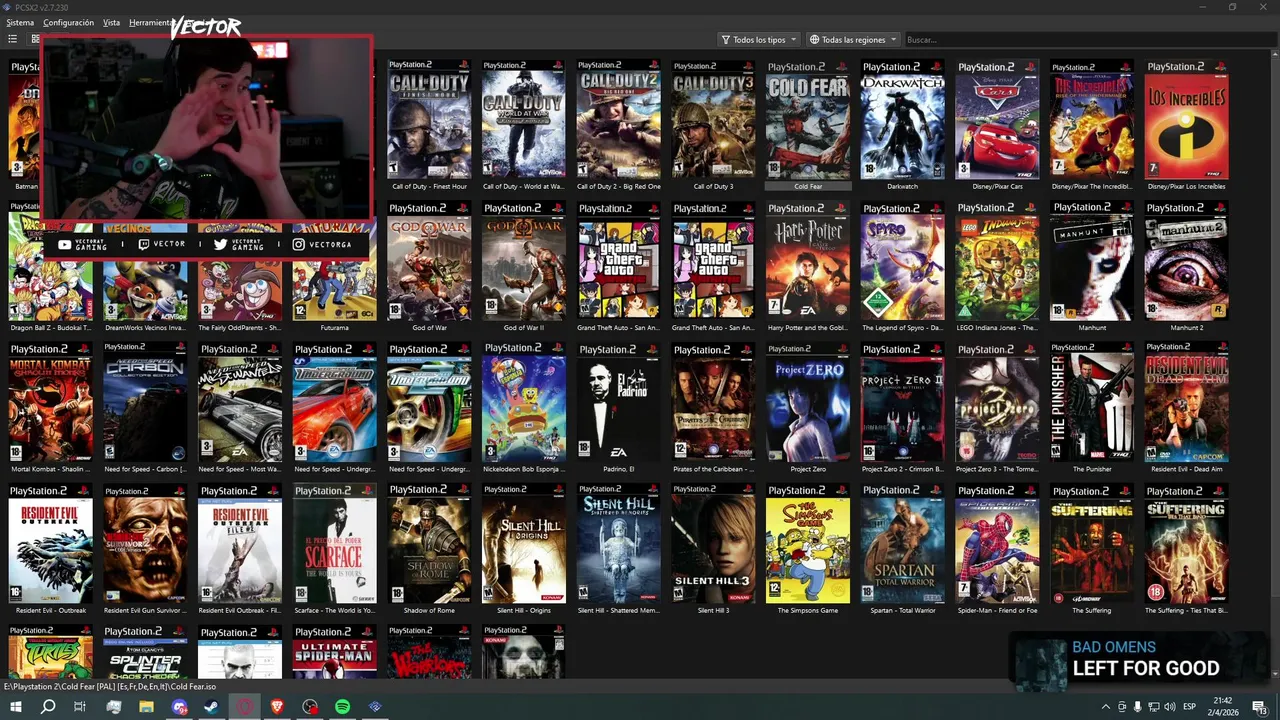Select Resident Evil Gun Survivor cover
This screenshot has width=1280, height=720.
point(145,543)
